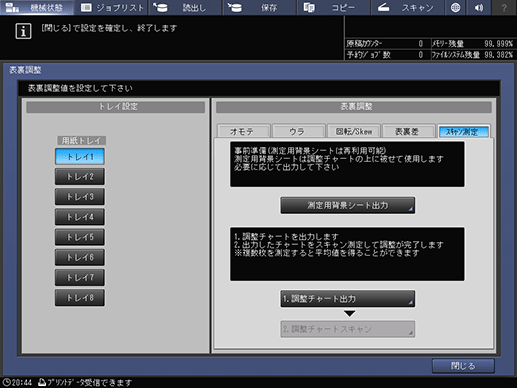Click the speaker volume icon

tap(479, 7)
